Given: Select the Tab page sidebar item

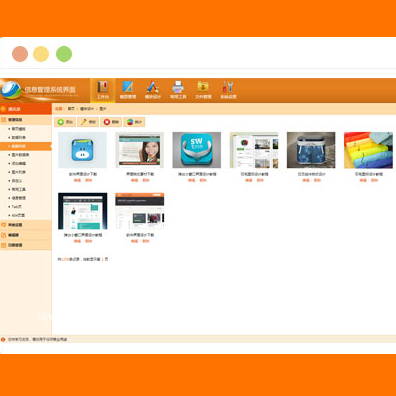Looking at the screenshot, I should 17,207.
